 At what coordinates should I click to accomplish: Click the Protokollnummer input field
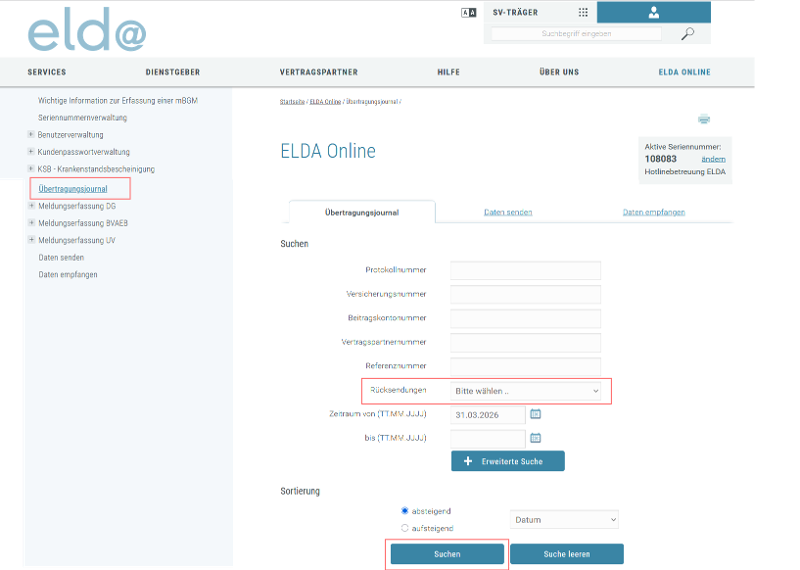coord(526,270)
